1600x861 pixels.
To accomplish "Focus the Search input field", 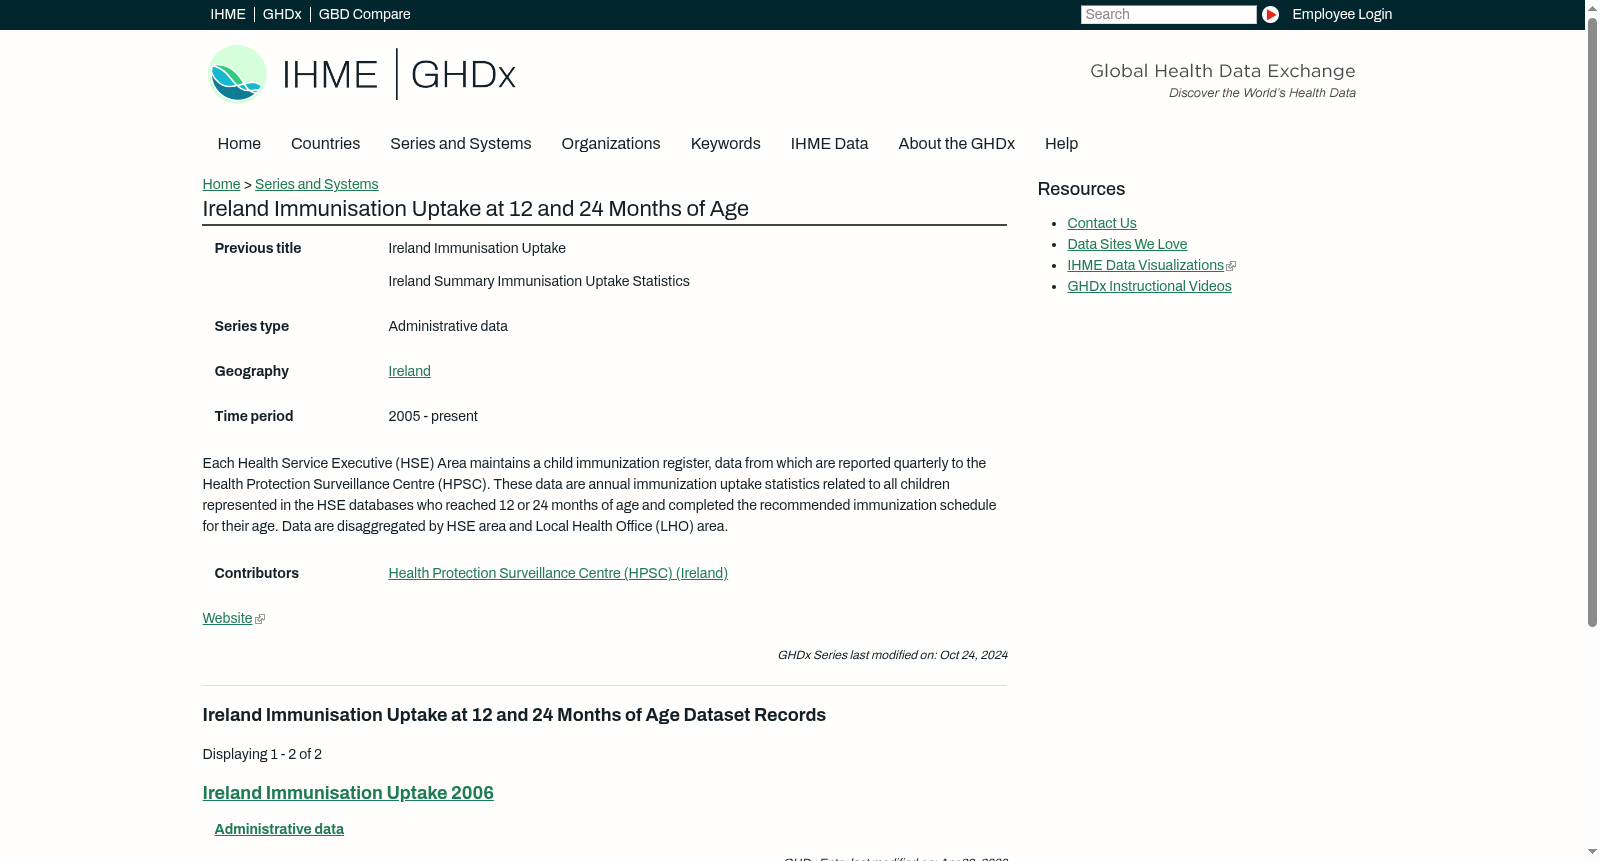I will [1168, 14].
